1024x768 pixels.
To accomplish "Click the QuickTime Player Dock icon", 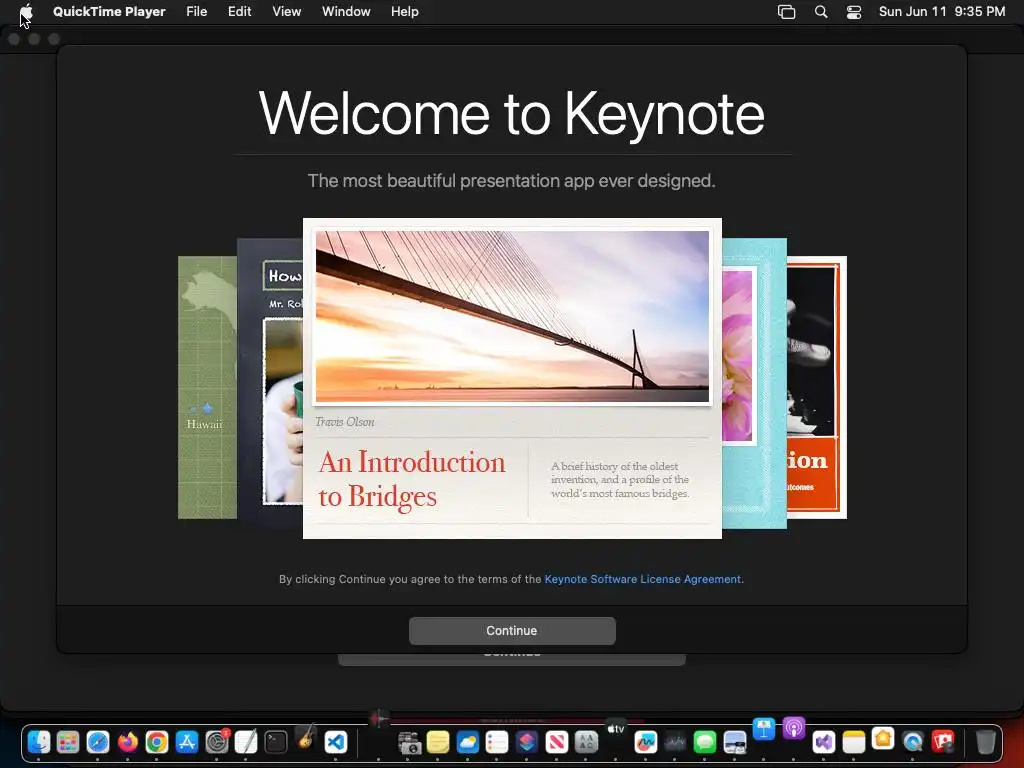I will [913, 742].
